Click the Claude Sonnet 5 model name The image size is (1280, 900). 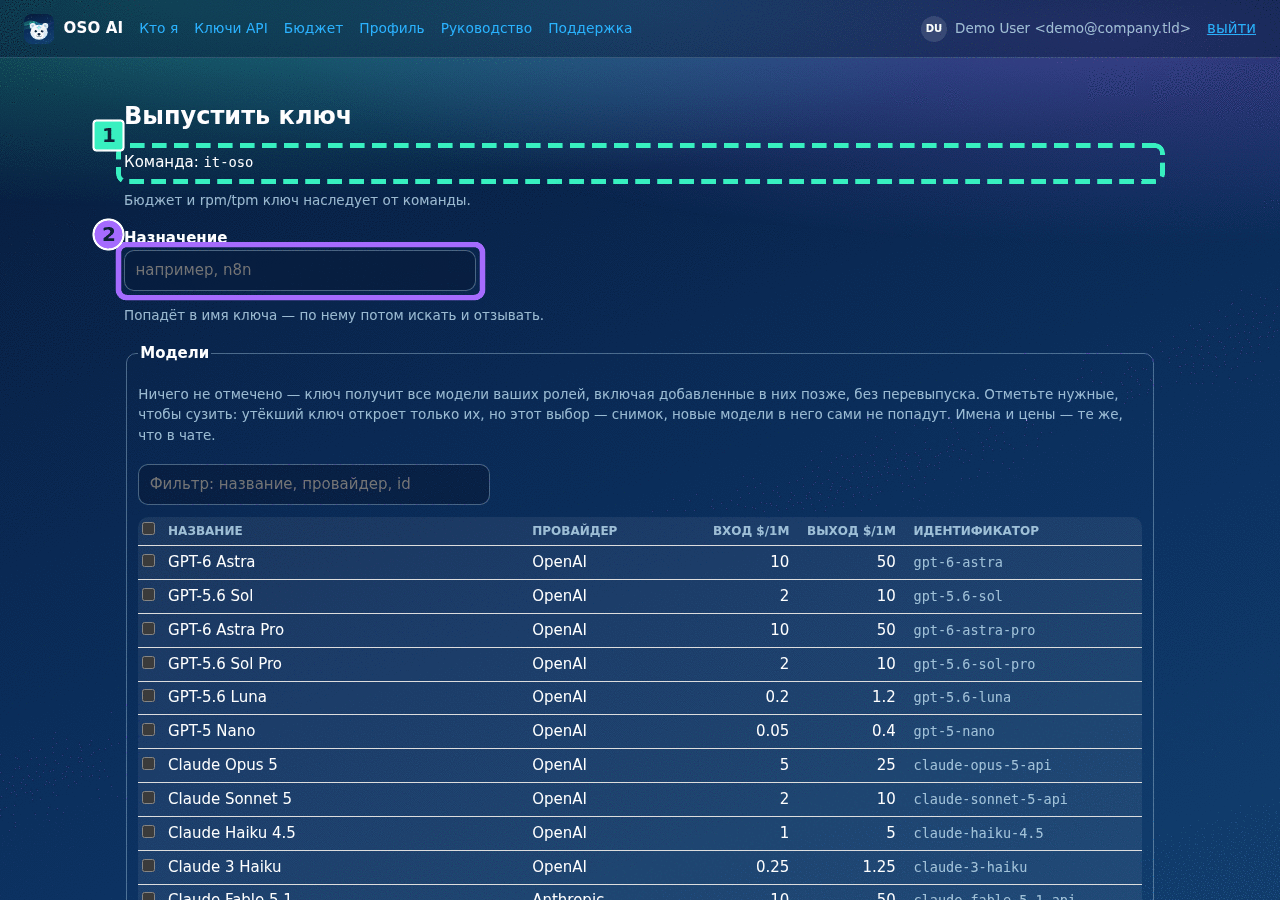pyautogui.click(x=230, y=799)
